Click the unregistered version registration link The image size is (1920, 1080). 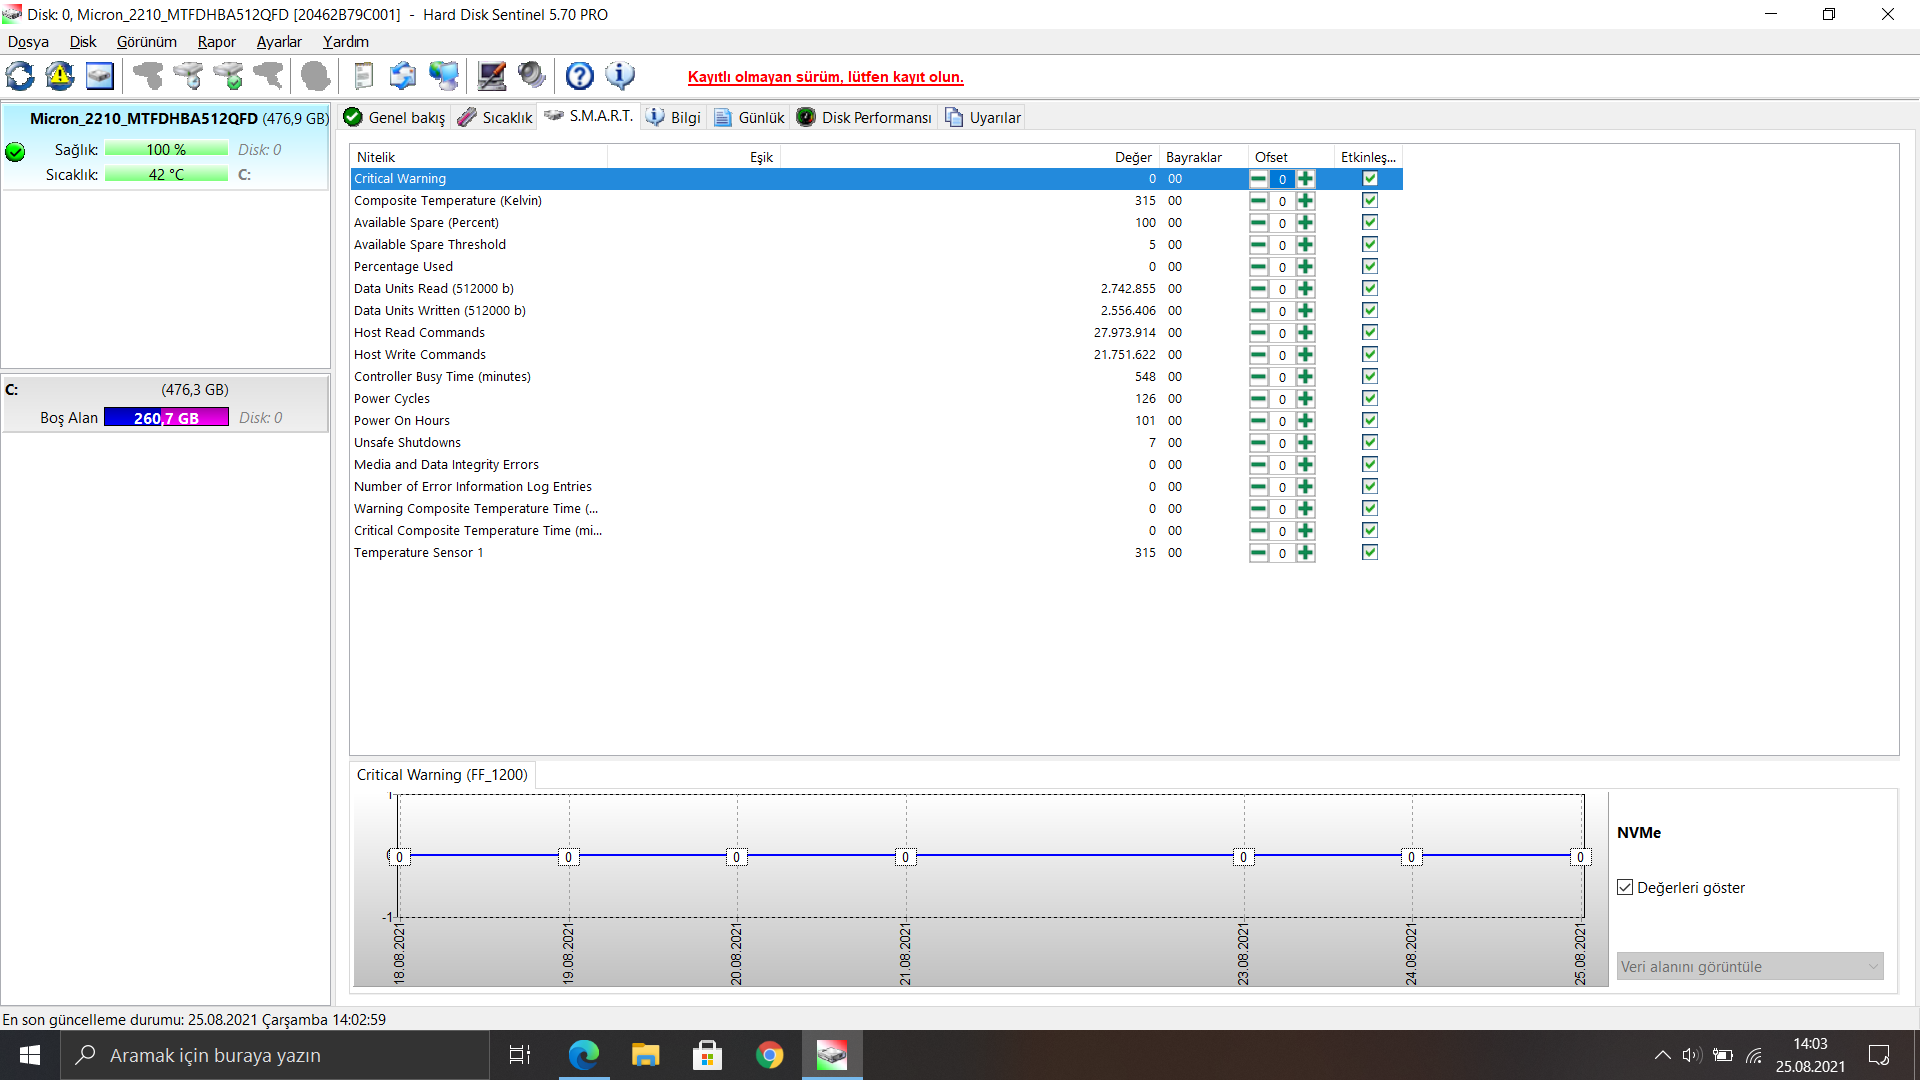pyautogui.click(x=825, y=77)
